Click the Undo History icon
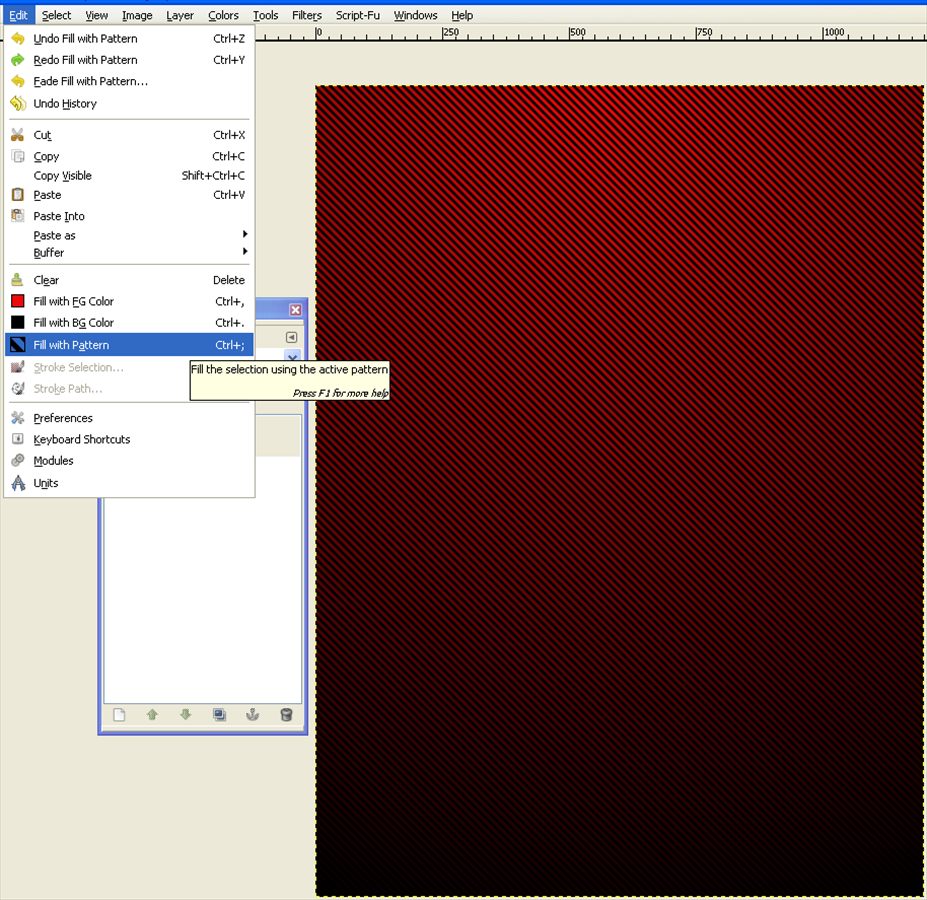 17,103
